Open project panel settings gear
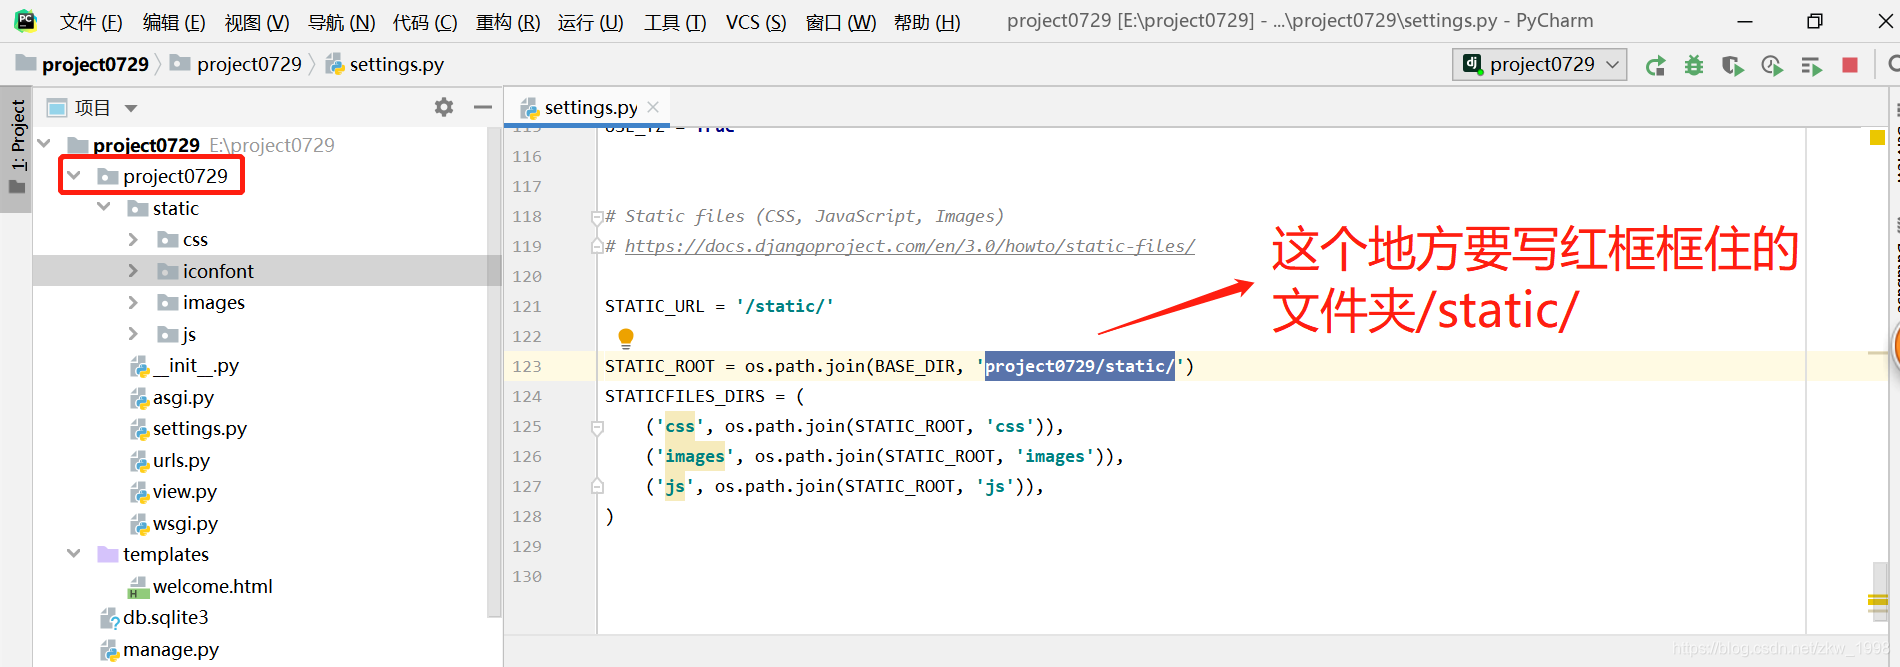The image size is (1900, 667). pos(444,107)
